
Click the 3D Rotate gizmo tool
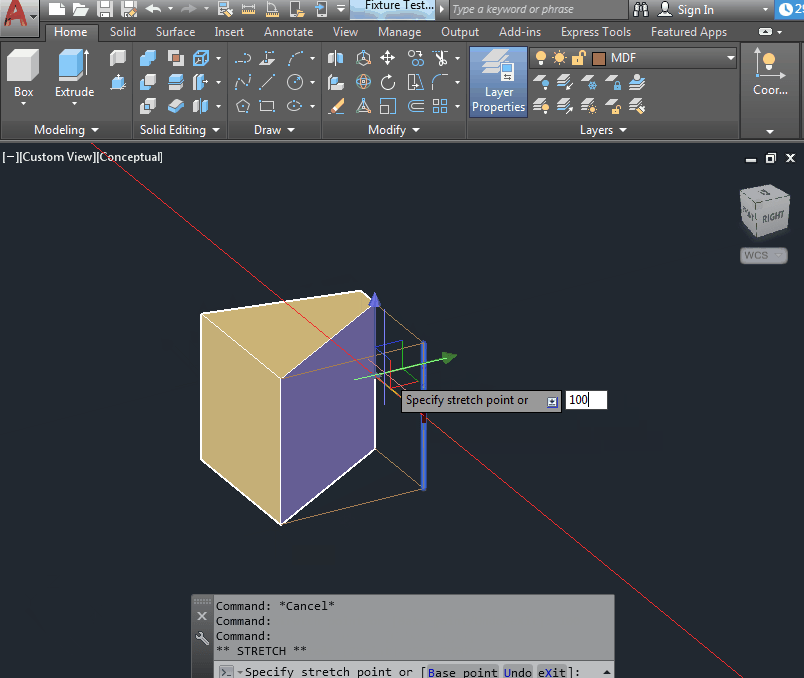pyautogui.click(x=363, y=82)
